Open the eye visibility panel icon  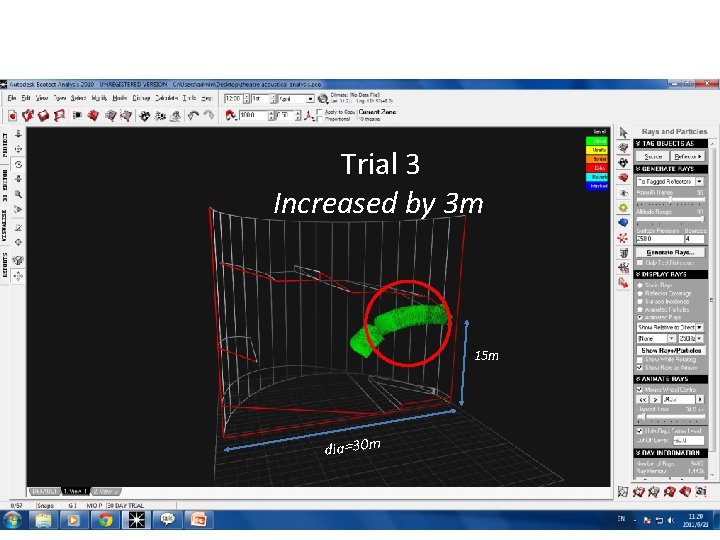pos(623,193)
